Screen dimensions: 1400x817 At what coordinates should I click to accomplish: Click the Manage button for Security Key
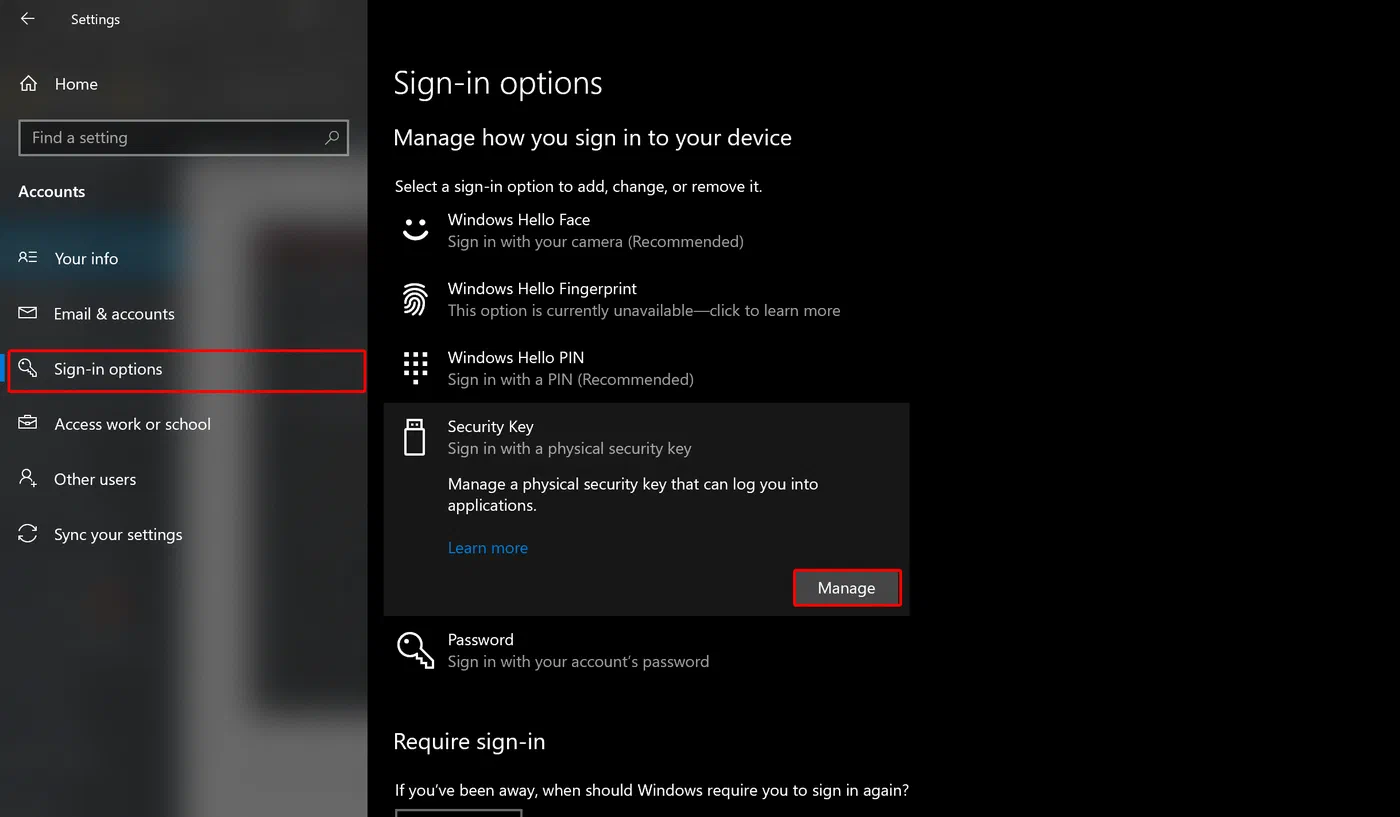[847, 588]
